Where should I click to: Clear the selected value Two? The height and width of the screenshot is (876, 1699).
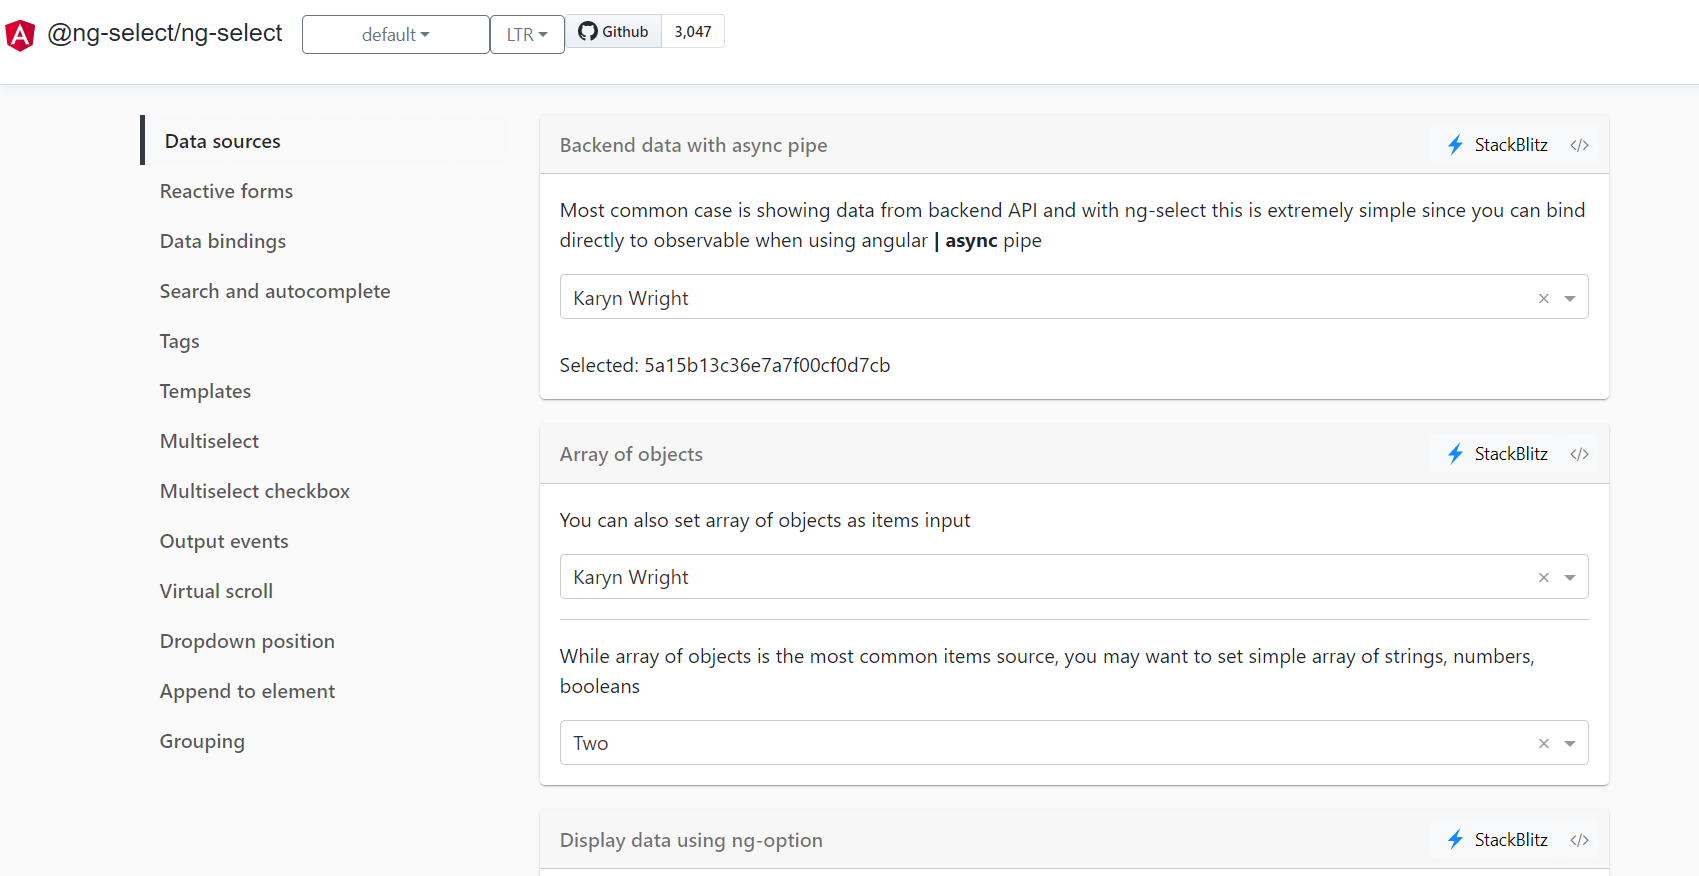(x=1543, y=743)
